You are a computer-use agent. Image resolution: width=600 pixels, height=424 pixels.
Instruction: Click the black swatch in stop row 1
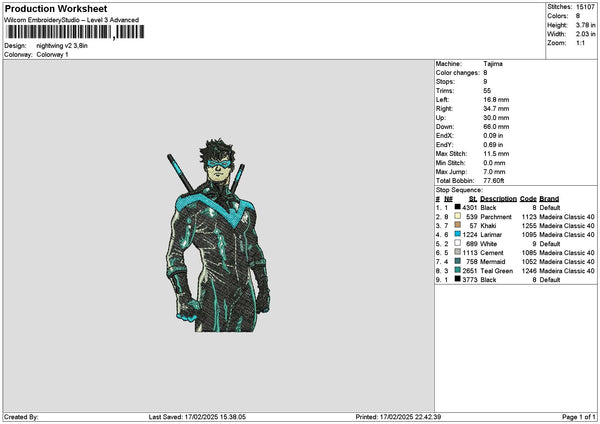click(x=457, y=207)
